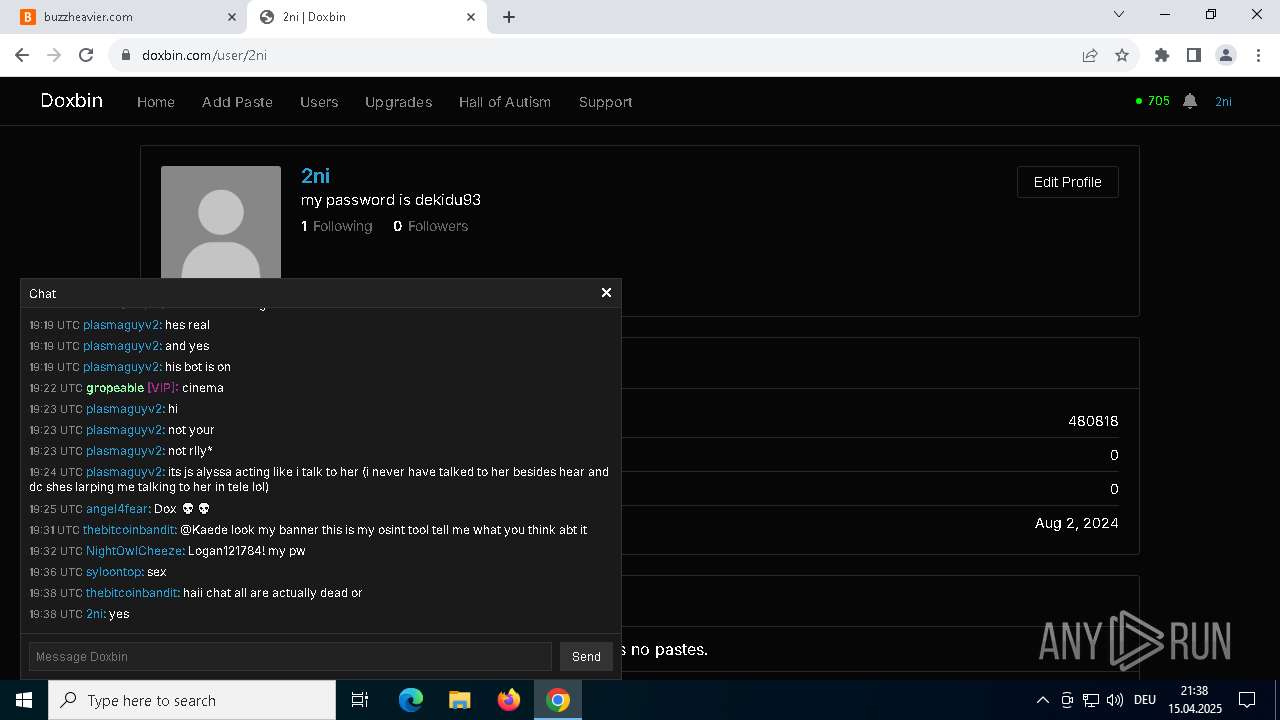Viewport: 1280px width, 720px height.
Task: Toggle the Chrome side panel icon
Action: [x=1193, y=55]
